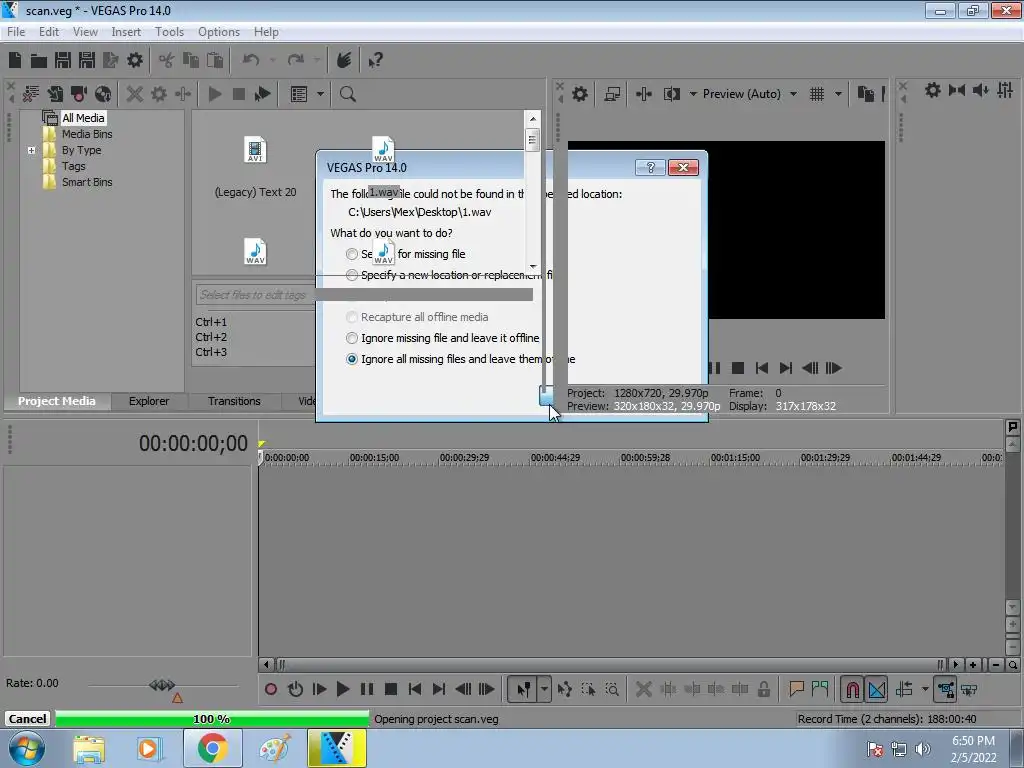The image size is (1024, 768).
Task: Adjust the playback Rate slider handle
Action: [161, 684]
